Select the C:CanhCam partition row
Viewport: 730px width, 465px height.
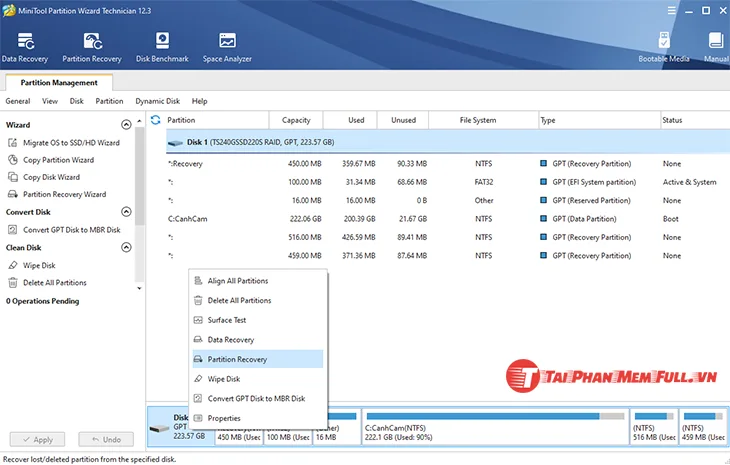(447, 219)
